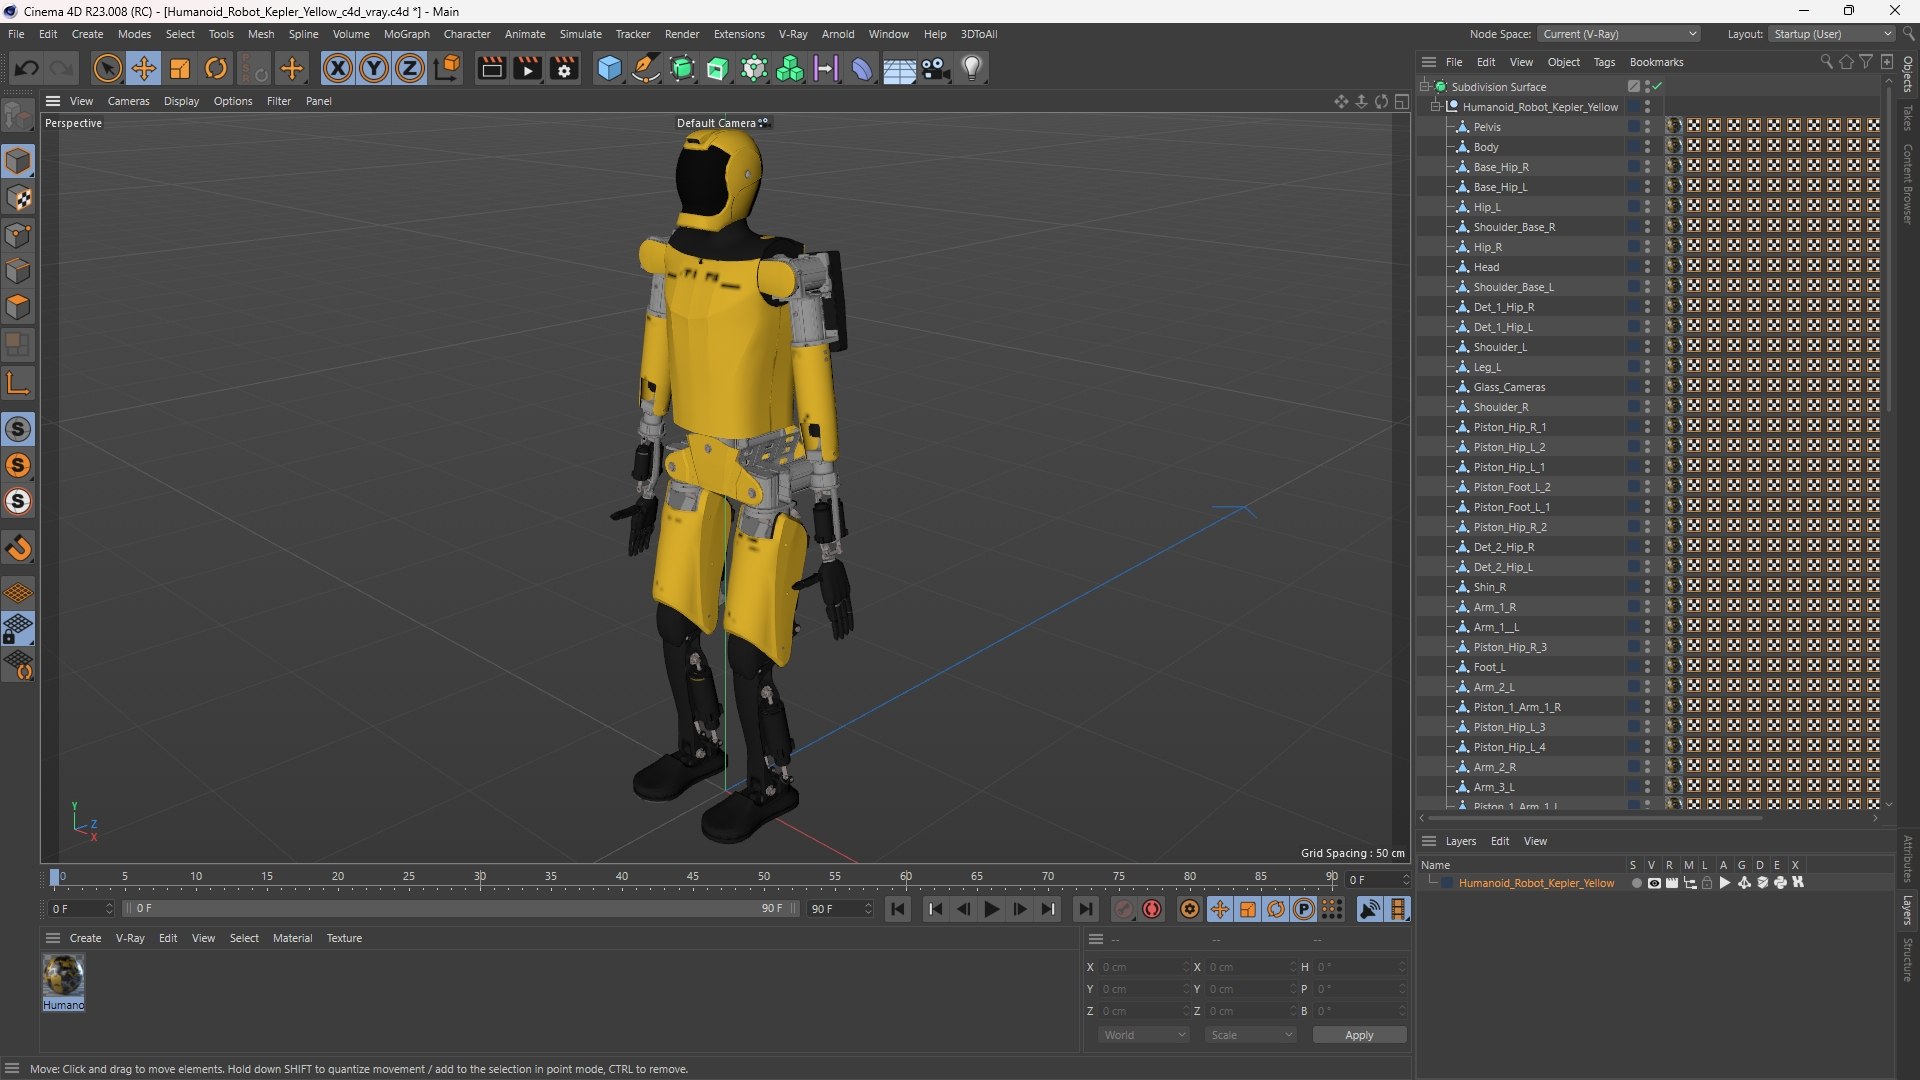The image size is (1920, 1080).
Task: Switch to Texture mode checkered cube
Action: (18, 198)
